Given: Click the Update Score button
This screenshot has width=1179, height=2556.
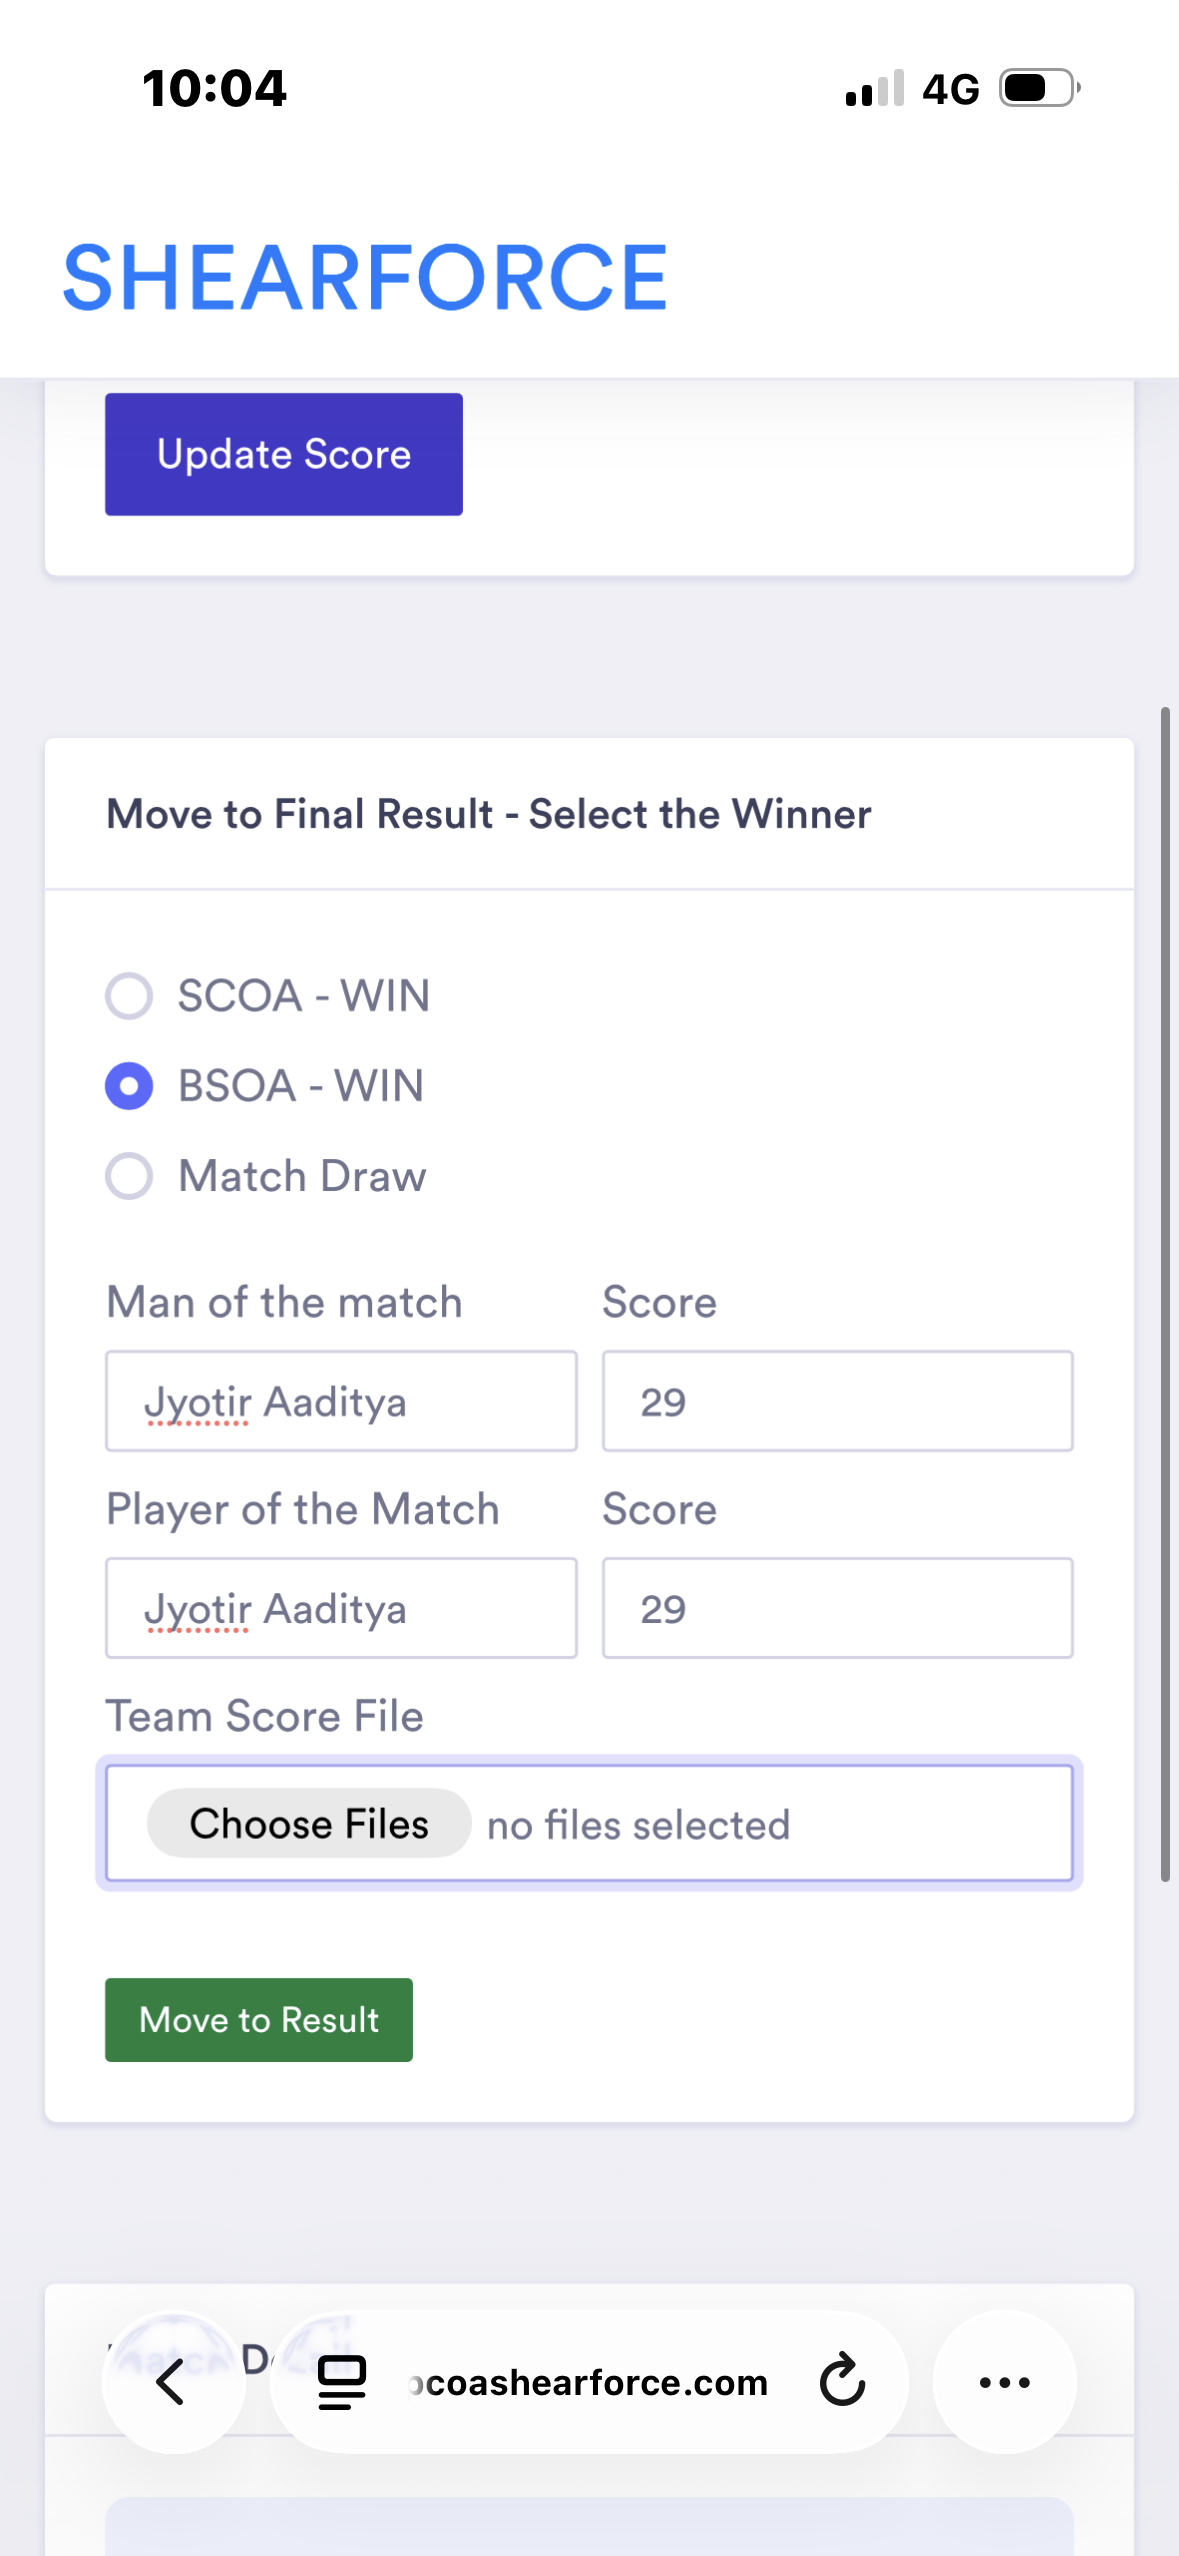Looking at the screenshot, I should 284,455.
